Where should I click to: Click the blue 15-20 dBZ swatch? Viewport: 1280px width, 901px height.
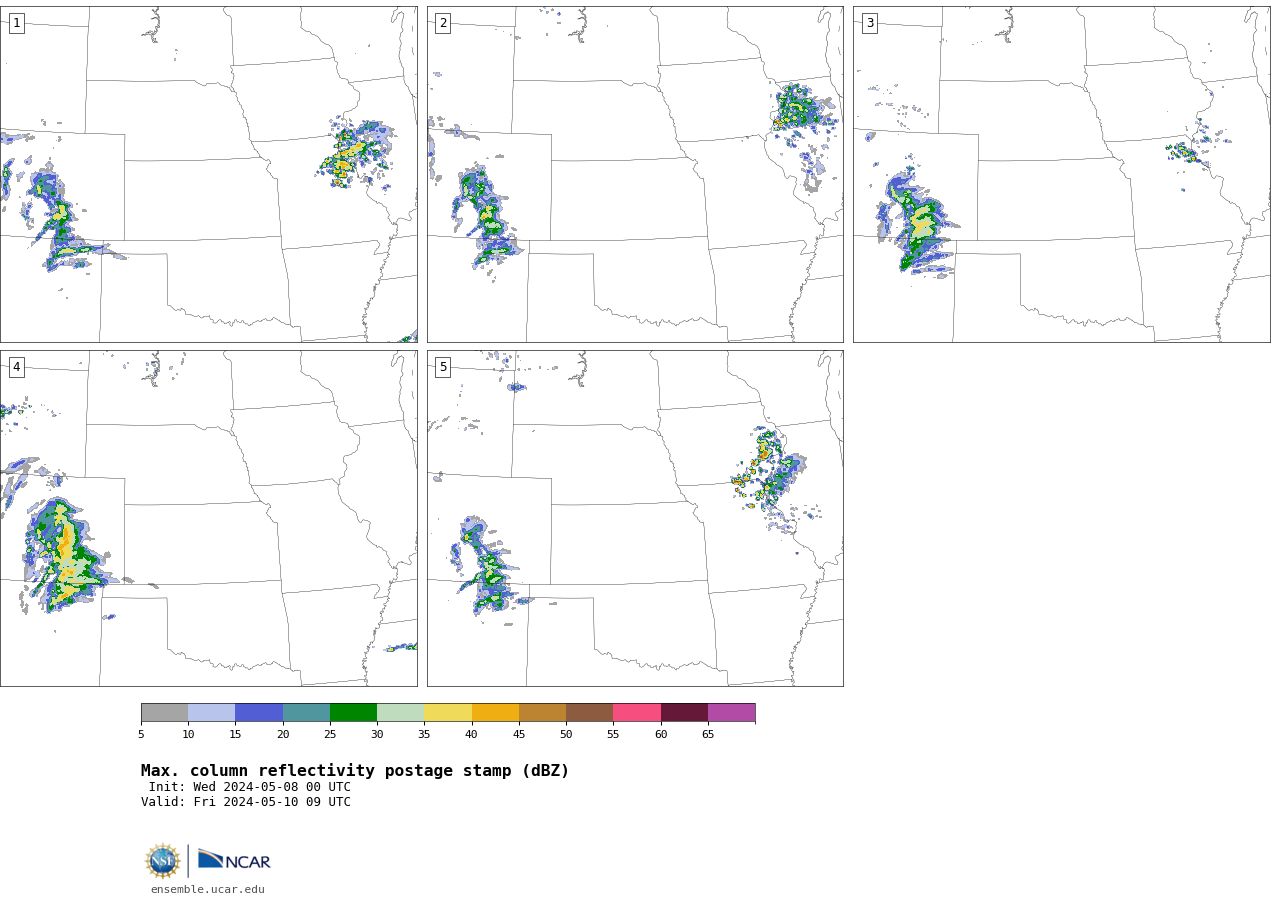(259, 712)
